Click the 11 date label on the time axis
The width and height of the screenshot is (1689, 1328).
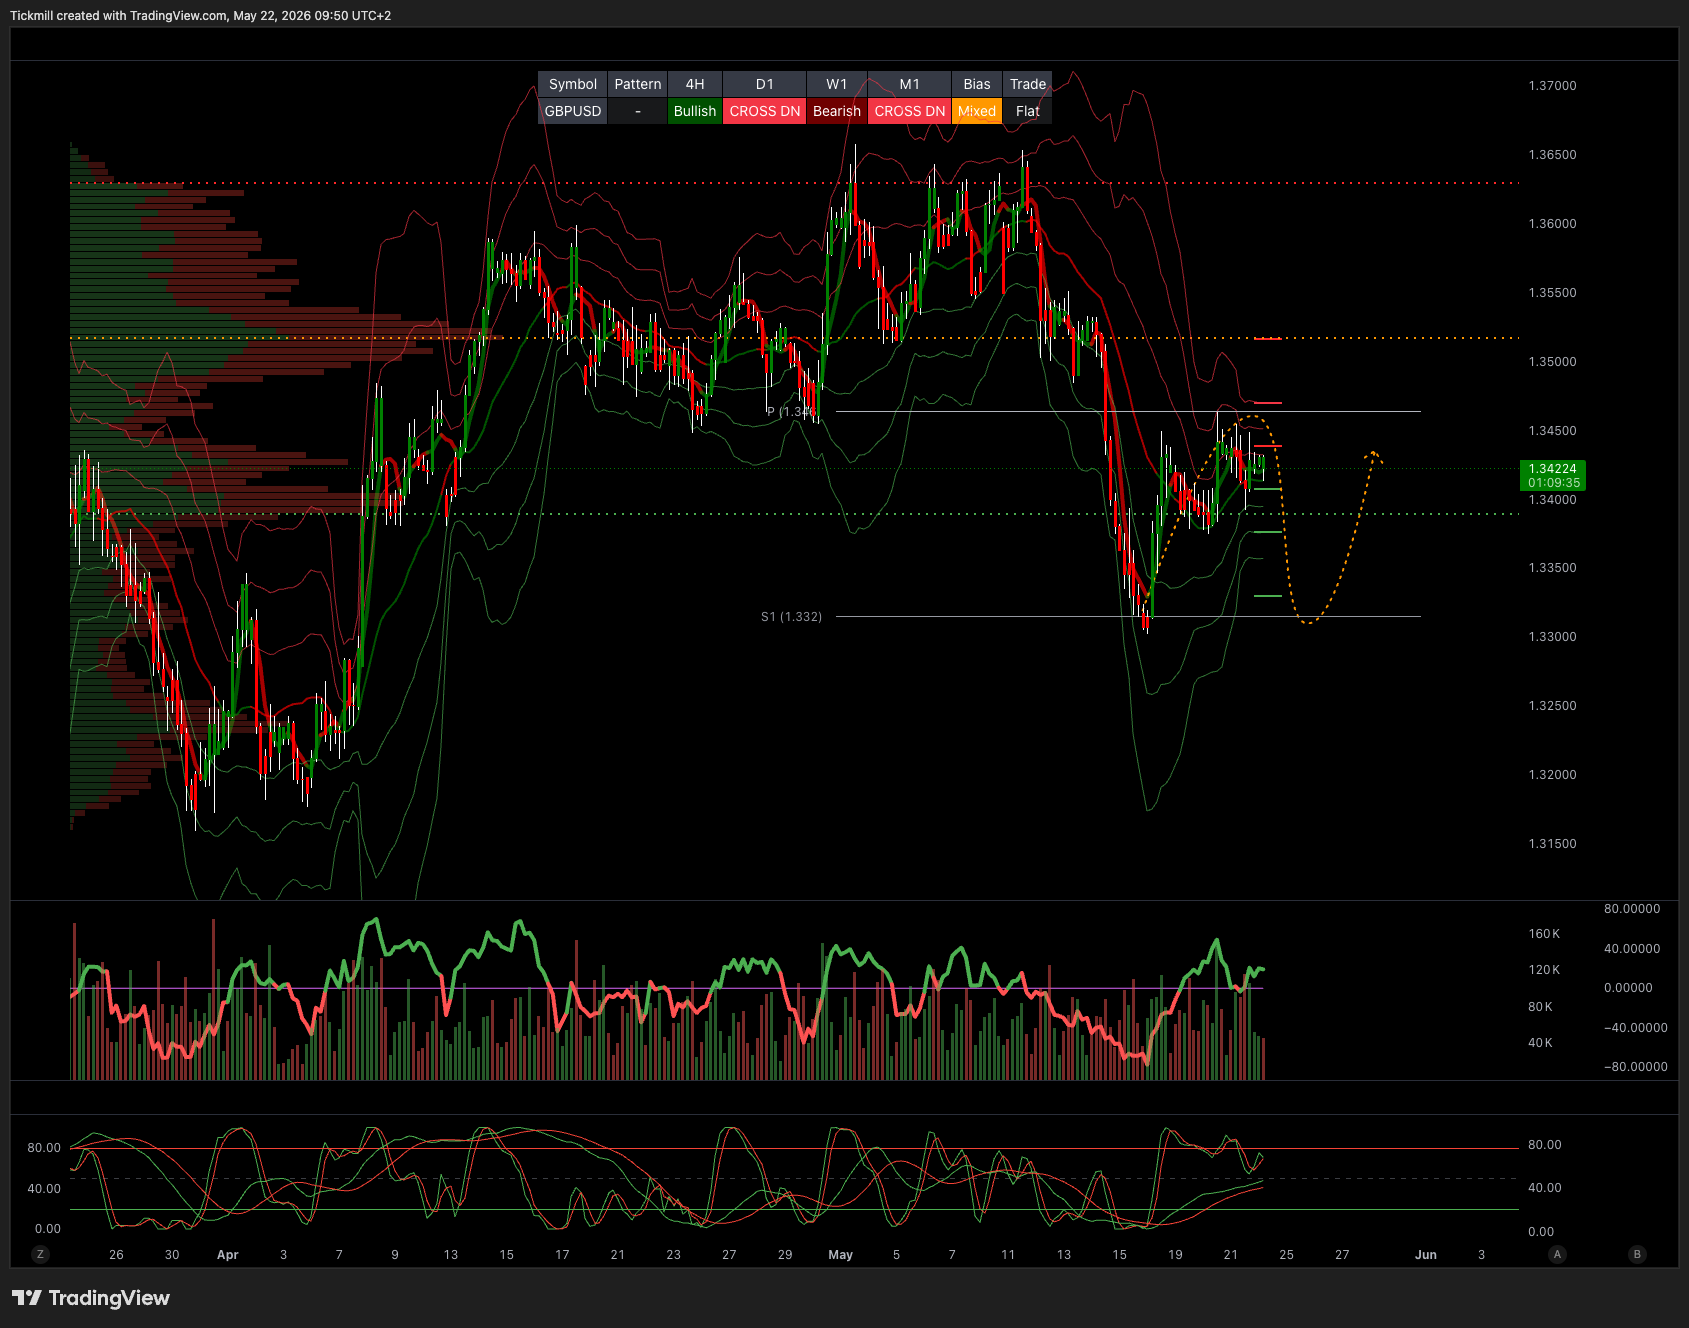click(x=1008, y=1255)
